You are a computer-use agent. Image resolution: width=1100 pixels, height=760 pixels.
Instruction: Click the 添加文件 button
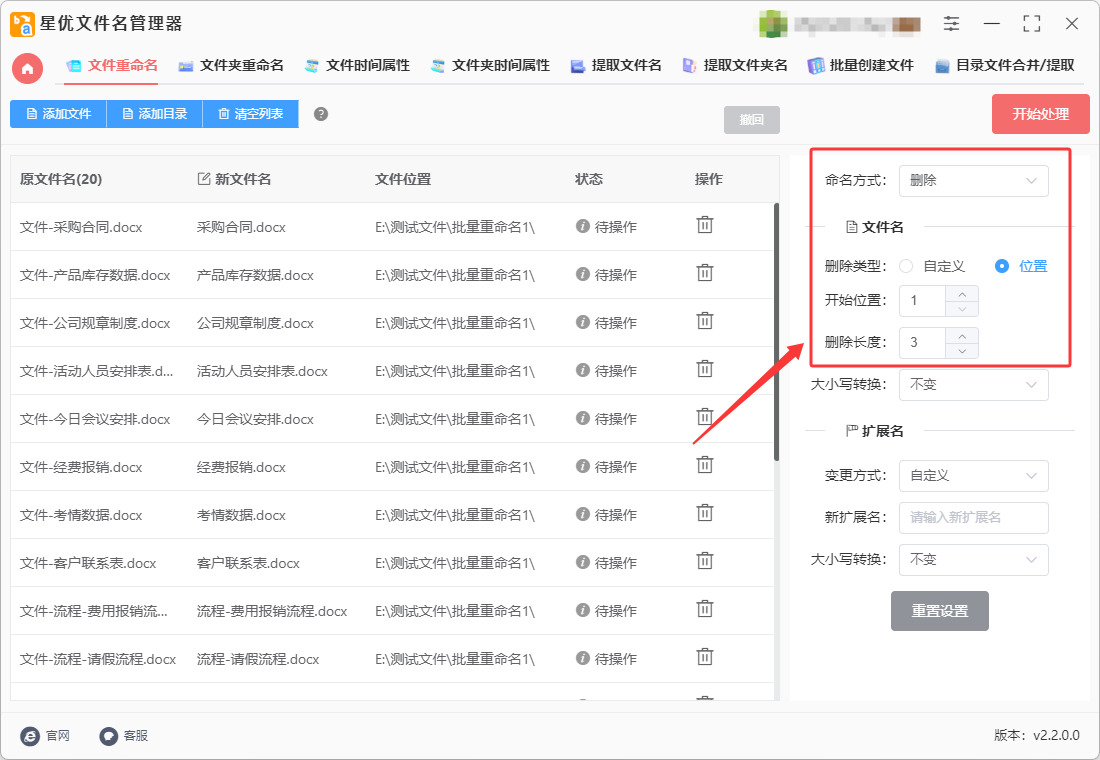(x=58, y=114)
